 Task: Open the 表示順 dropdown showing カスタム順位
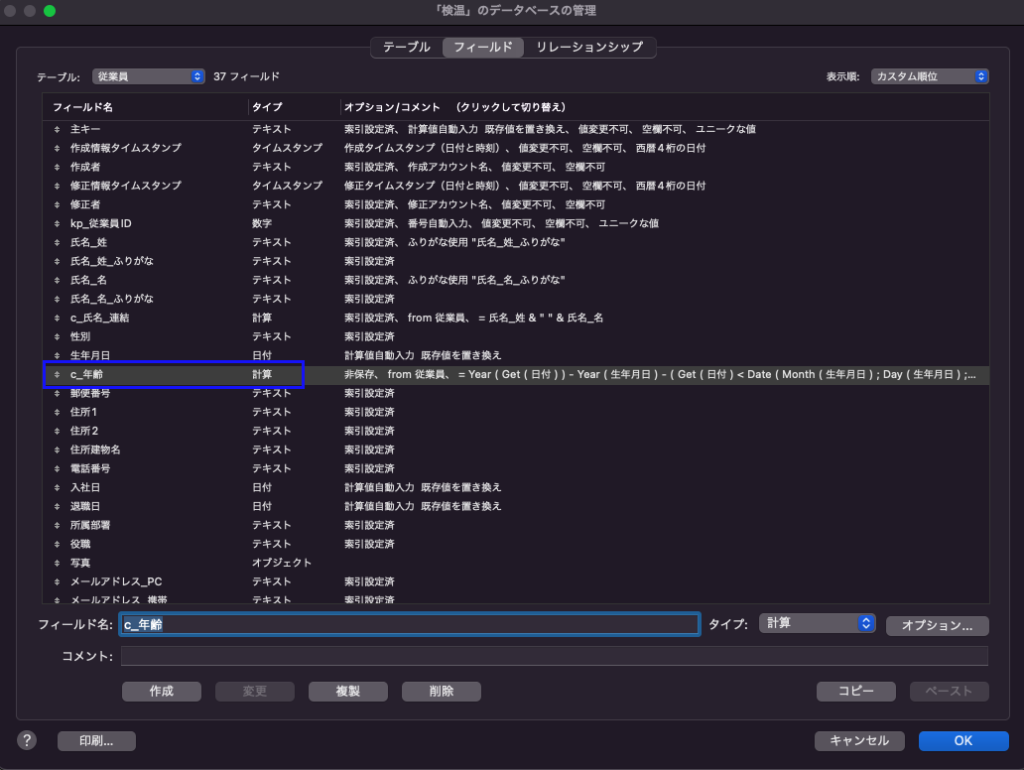tap(929, 76)
